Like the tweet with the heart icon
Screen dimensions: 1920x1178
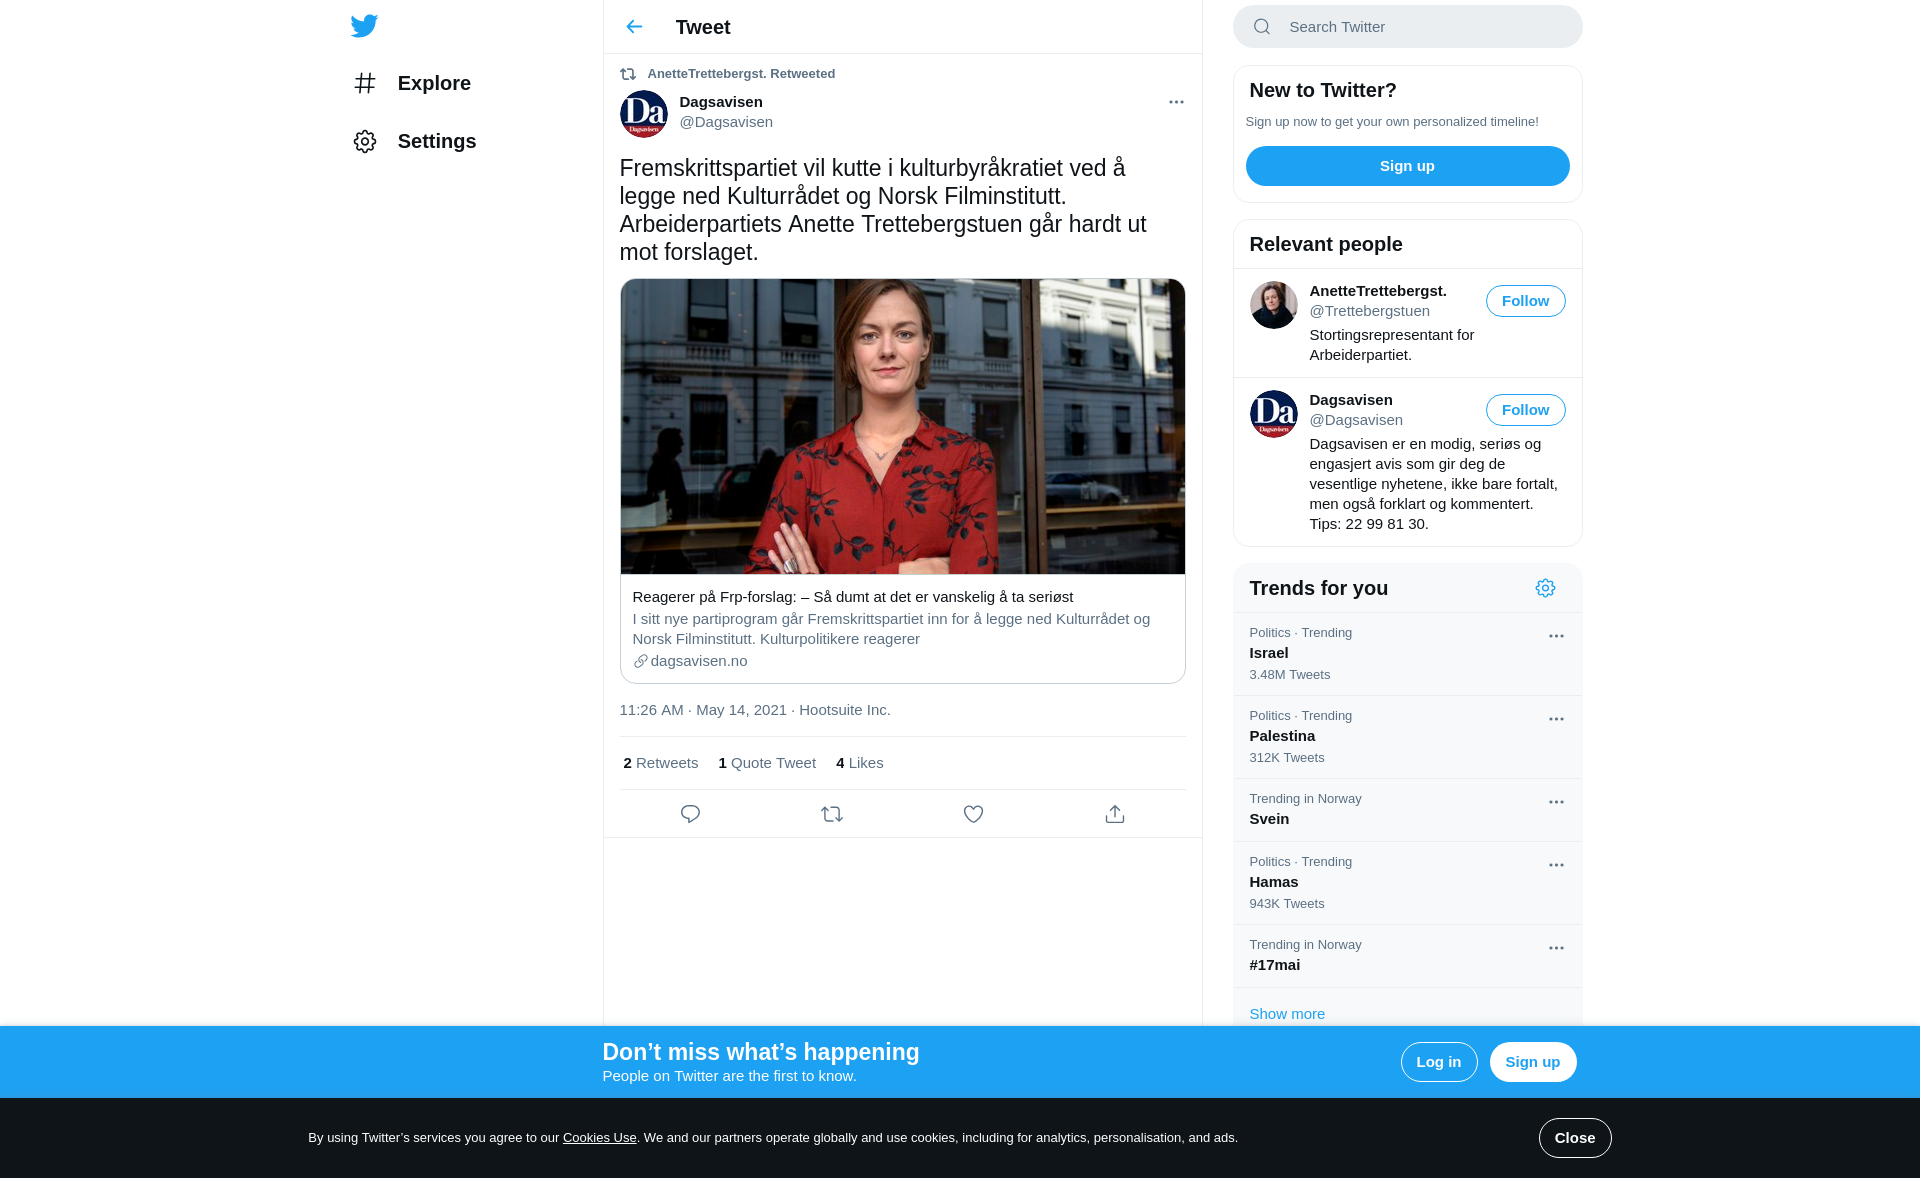[973, 814]
